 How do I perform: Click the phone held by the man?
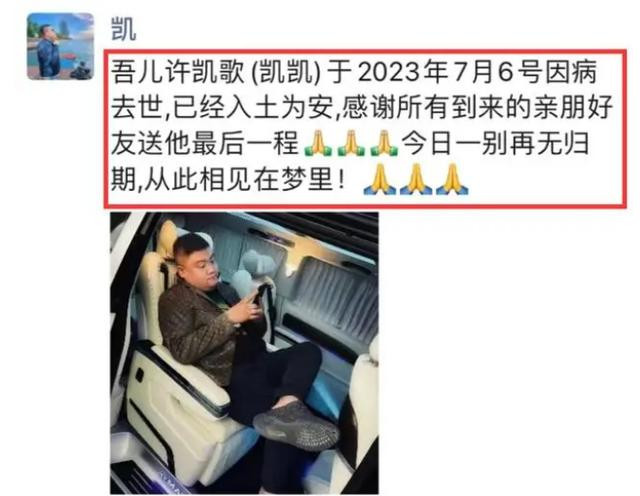click(x=259, y=296)
